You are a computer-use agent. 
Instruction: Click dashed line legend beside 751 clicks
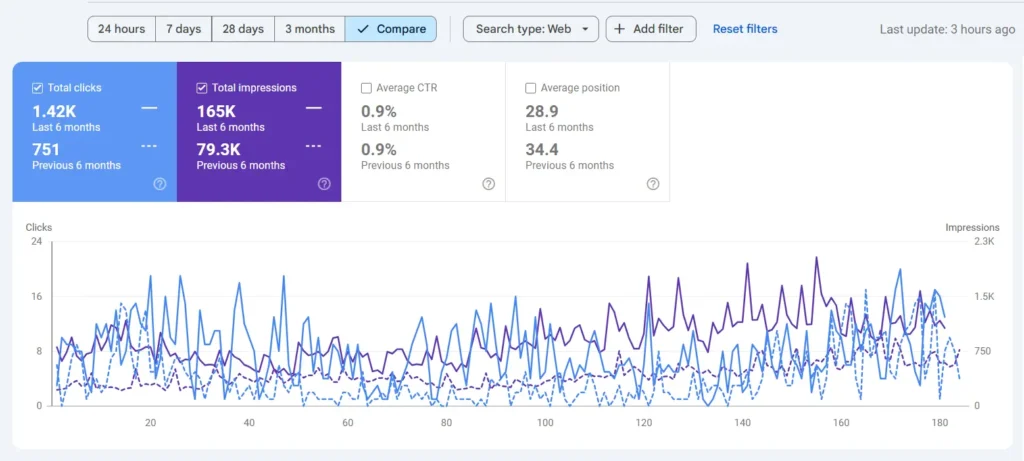click(x=150, y=146)
